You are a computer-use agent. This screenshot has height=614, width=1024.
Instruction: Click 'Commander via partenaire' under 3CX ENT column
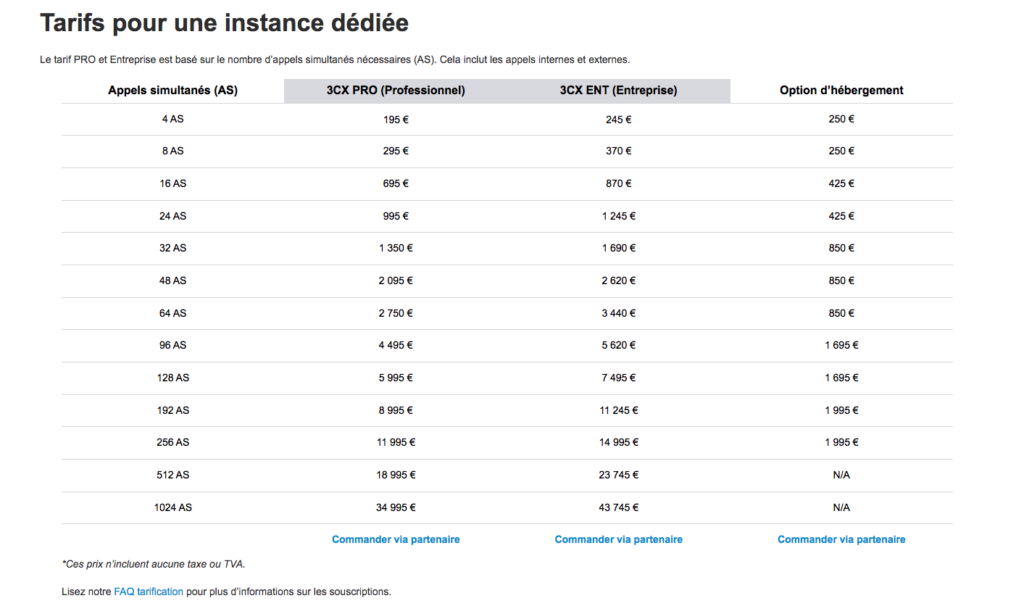point(618,539)
